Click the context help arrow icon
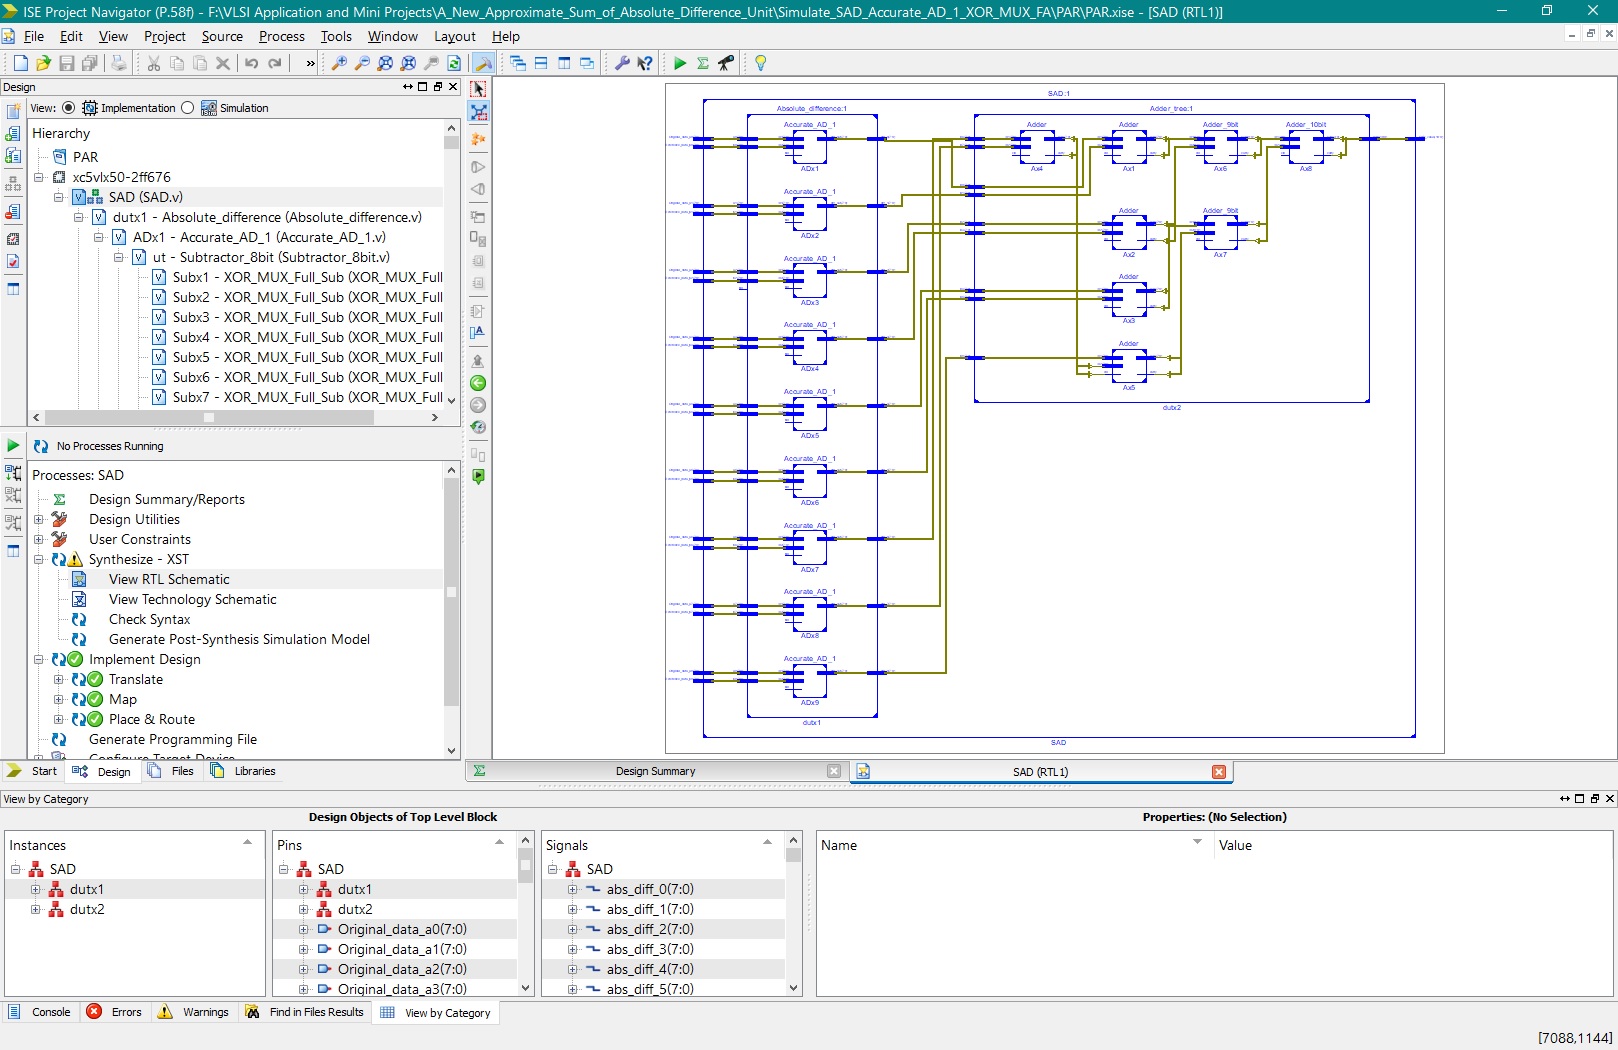The image size is (1618, 1050). (x=645, y=63)
